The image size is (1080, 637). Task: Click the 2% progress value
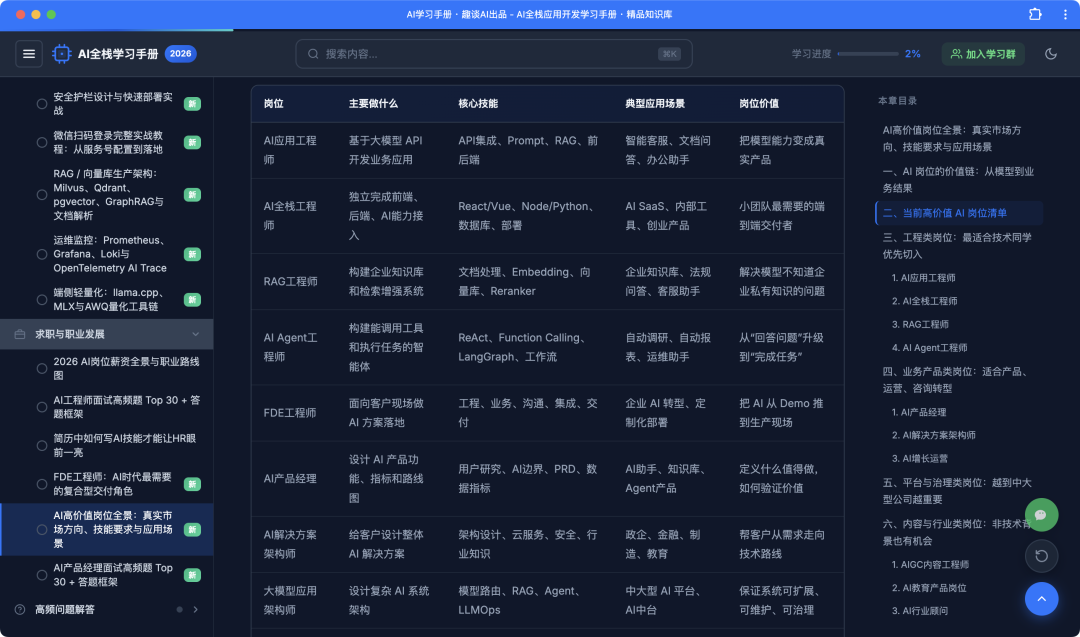coord(913,54)
